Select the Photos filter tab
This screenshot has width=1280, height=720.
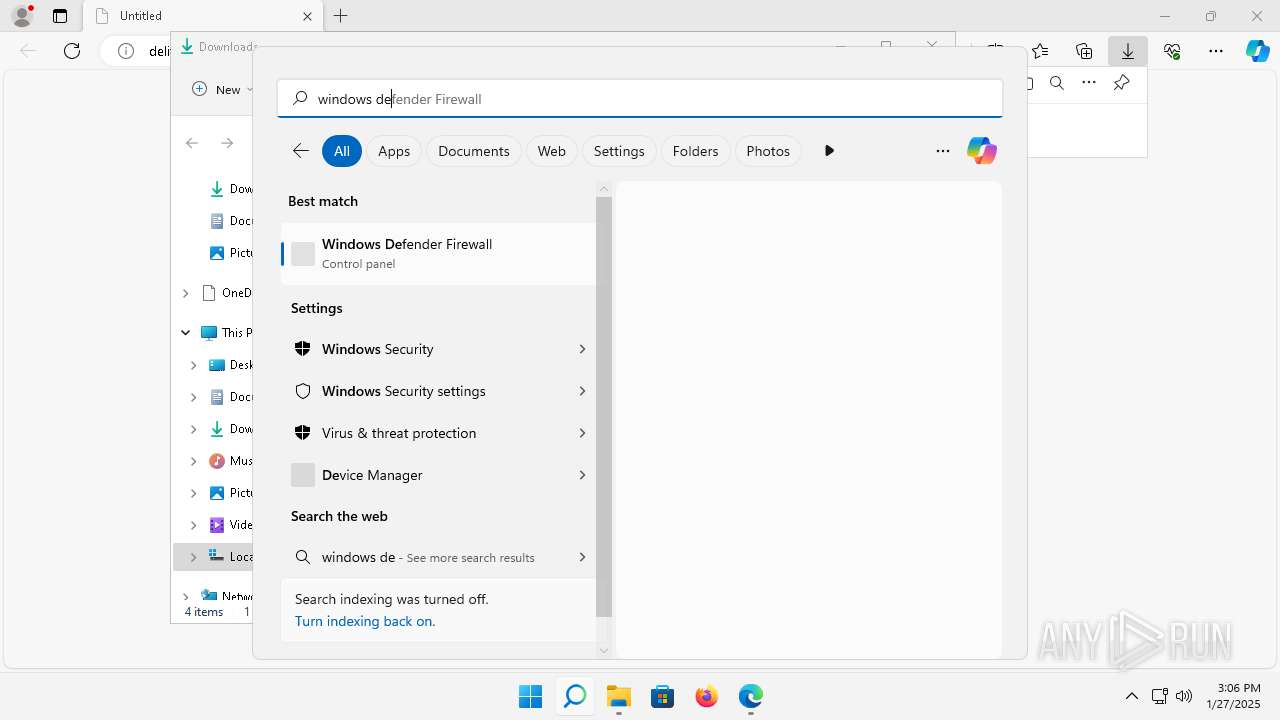point(768,151)
